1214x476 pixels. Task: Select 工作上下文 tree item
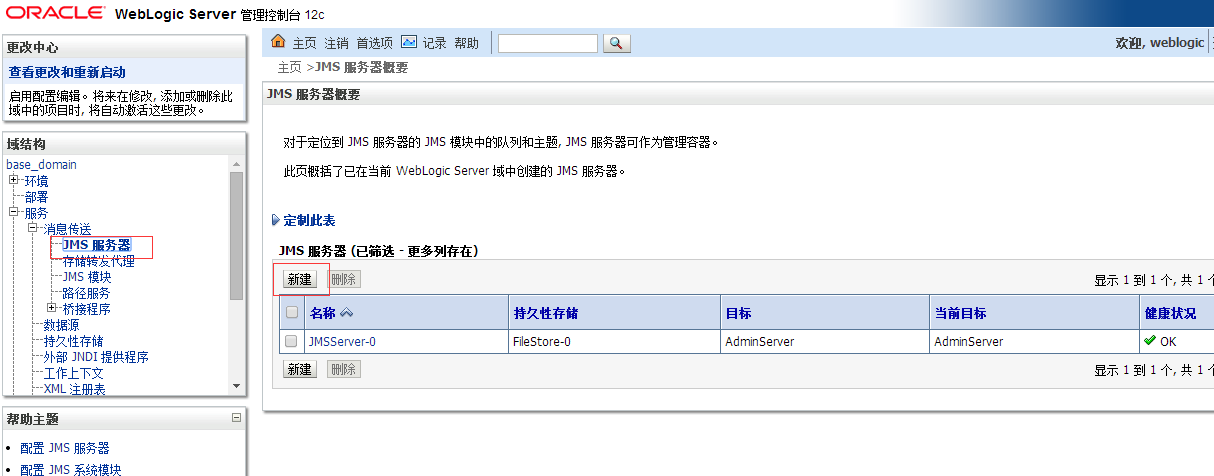coord(74,373)
